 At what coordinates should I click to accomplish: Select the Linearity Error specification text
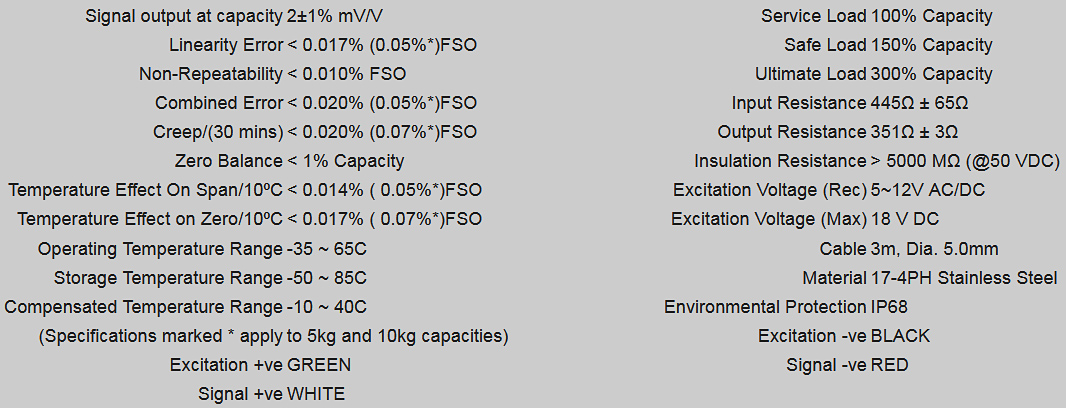point(323,45)
